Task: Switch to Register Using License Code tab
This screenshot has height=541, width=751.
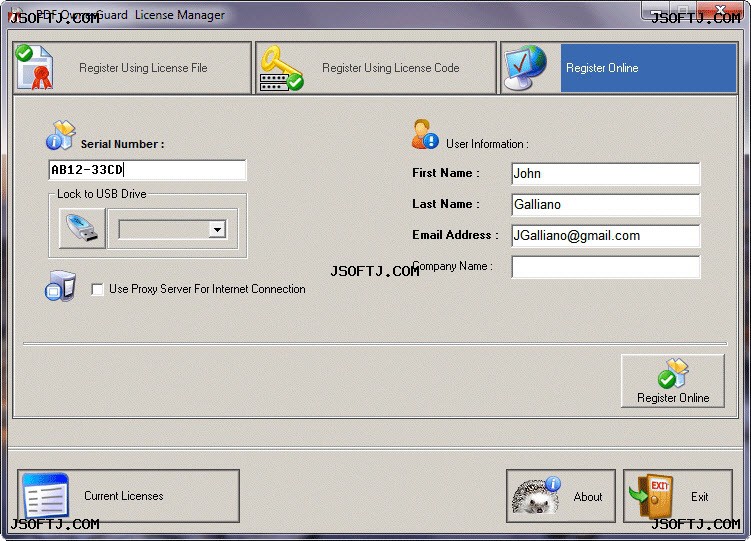Action: point(376,68)
